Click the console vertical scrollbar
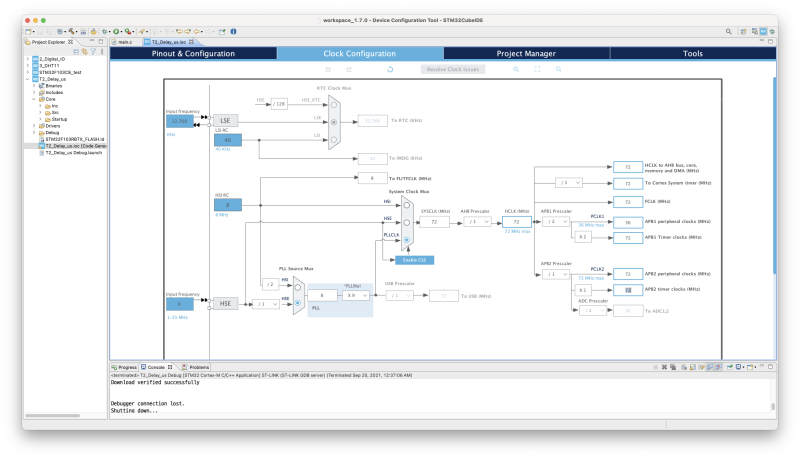The image size is (800, 459). click(773, 406)
